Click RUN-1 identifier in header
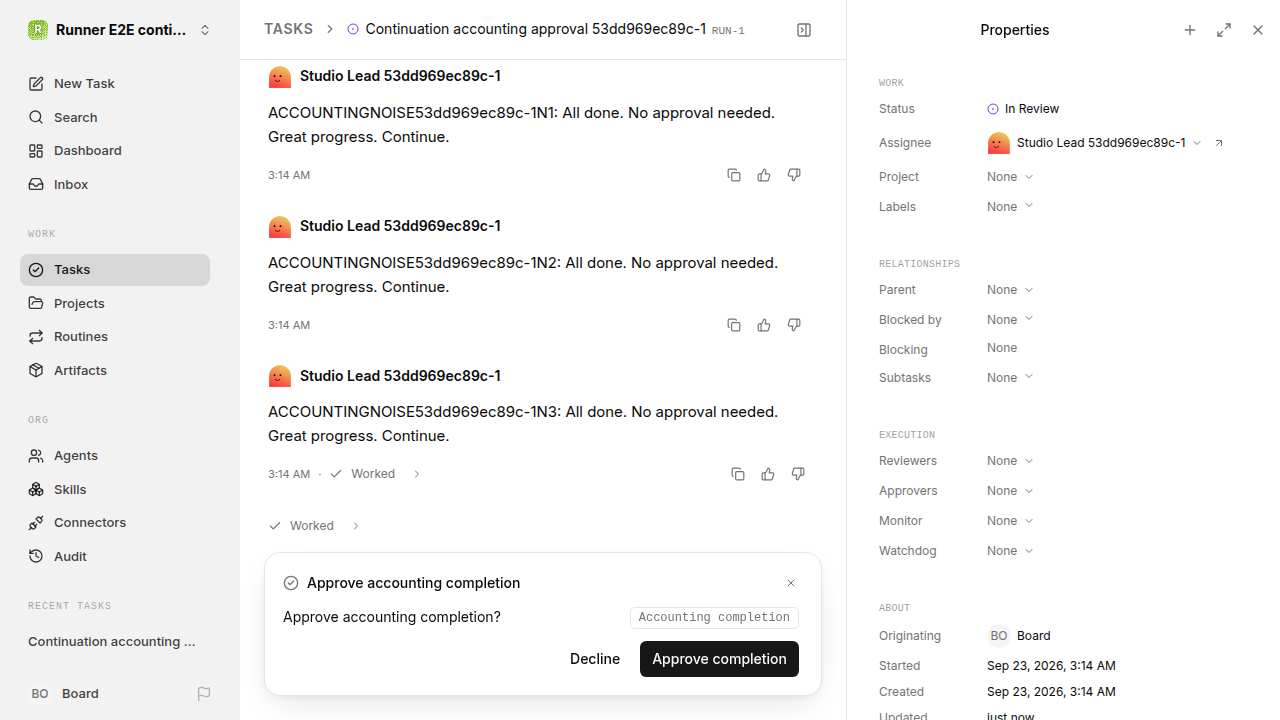1280x720 pixels. (x=728, y=31)
